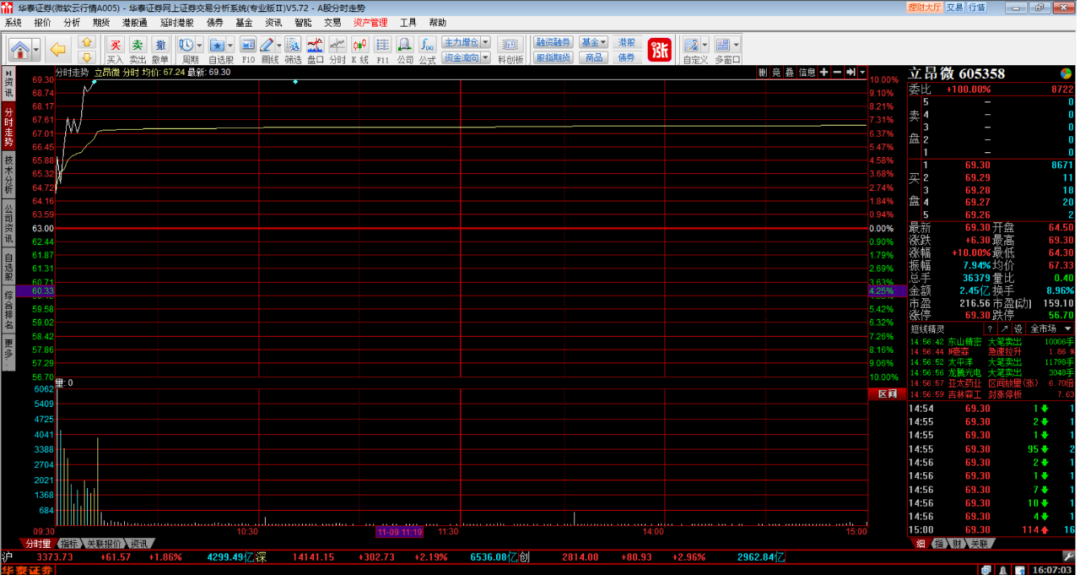This screenshot has height=575, width=1080.
Task: Switch to the 关联报价 bottom tab
Action: [x=104, y=544]
